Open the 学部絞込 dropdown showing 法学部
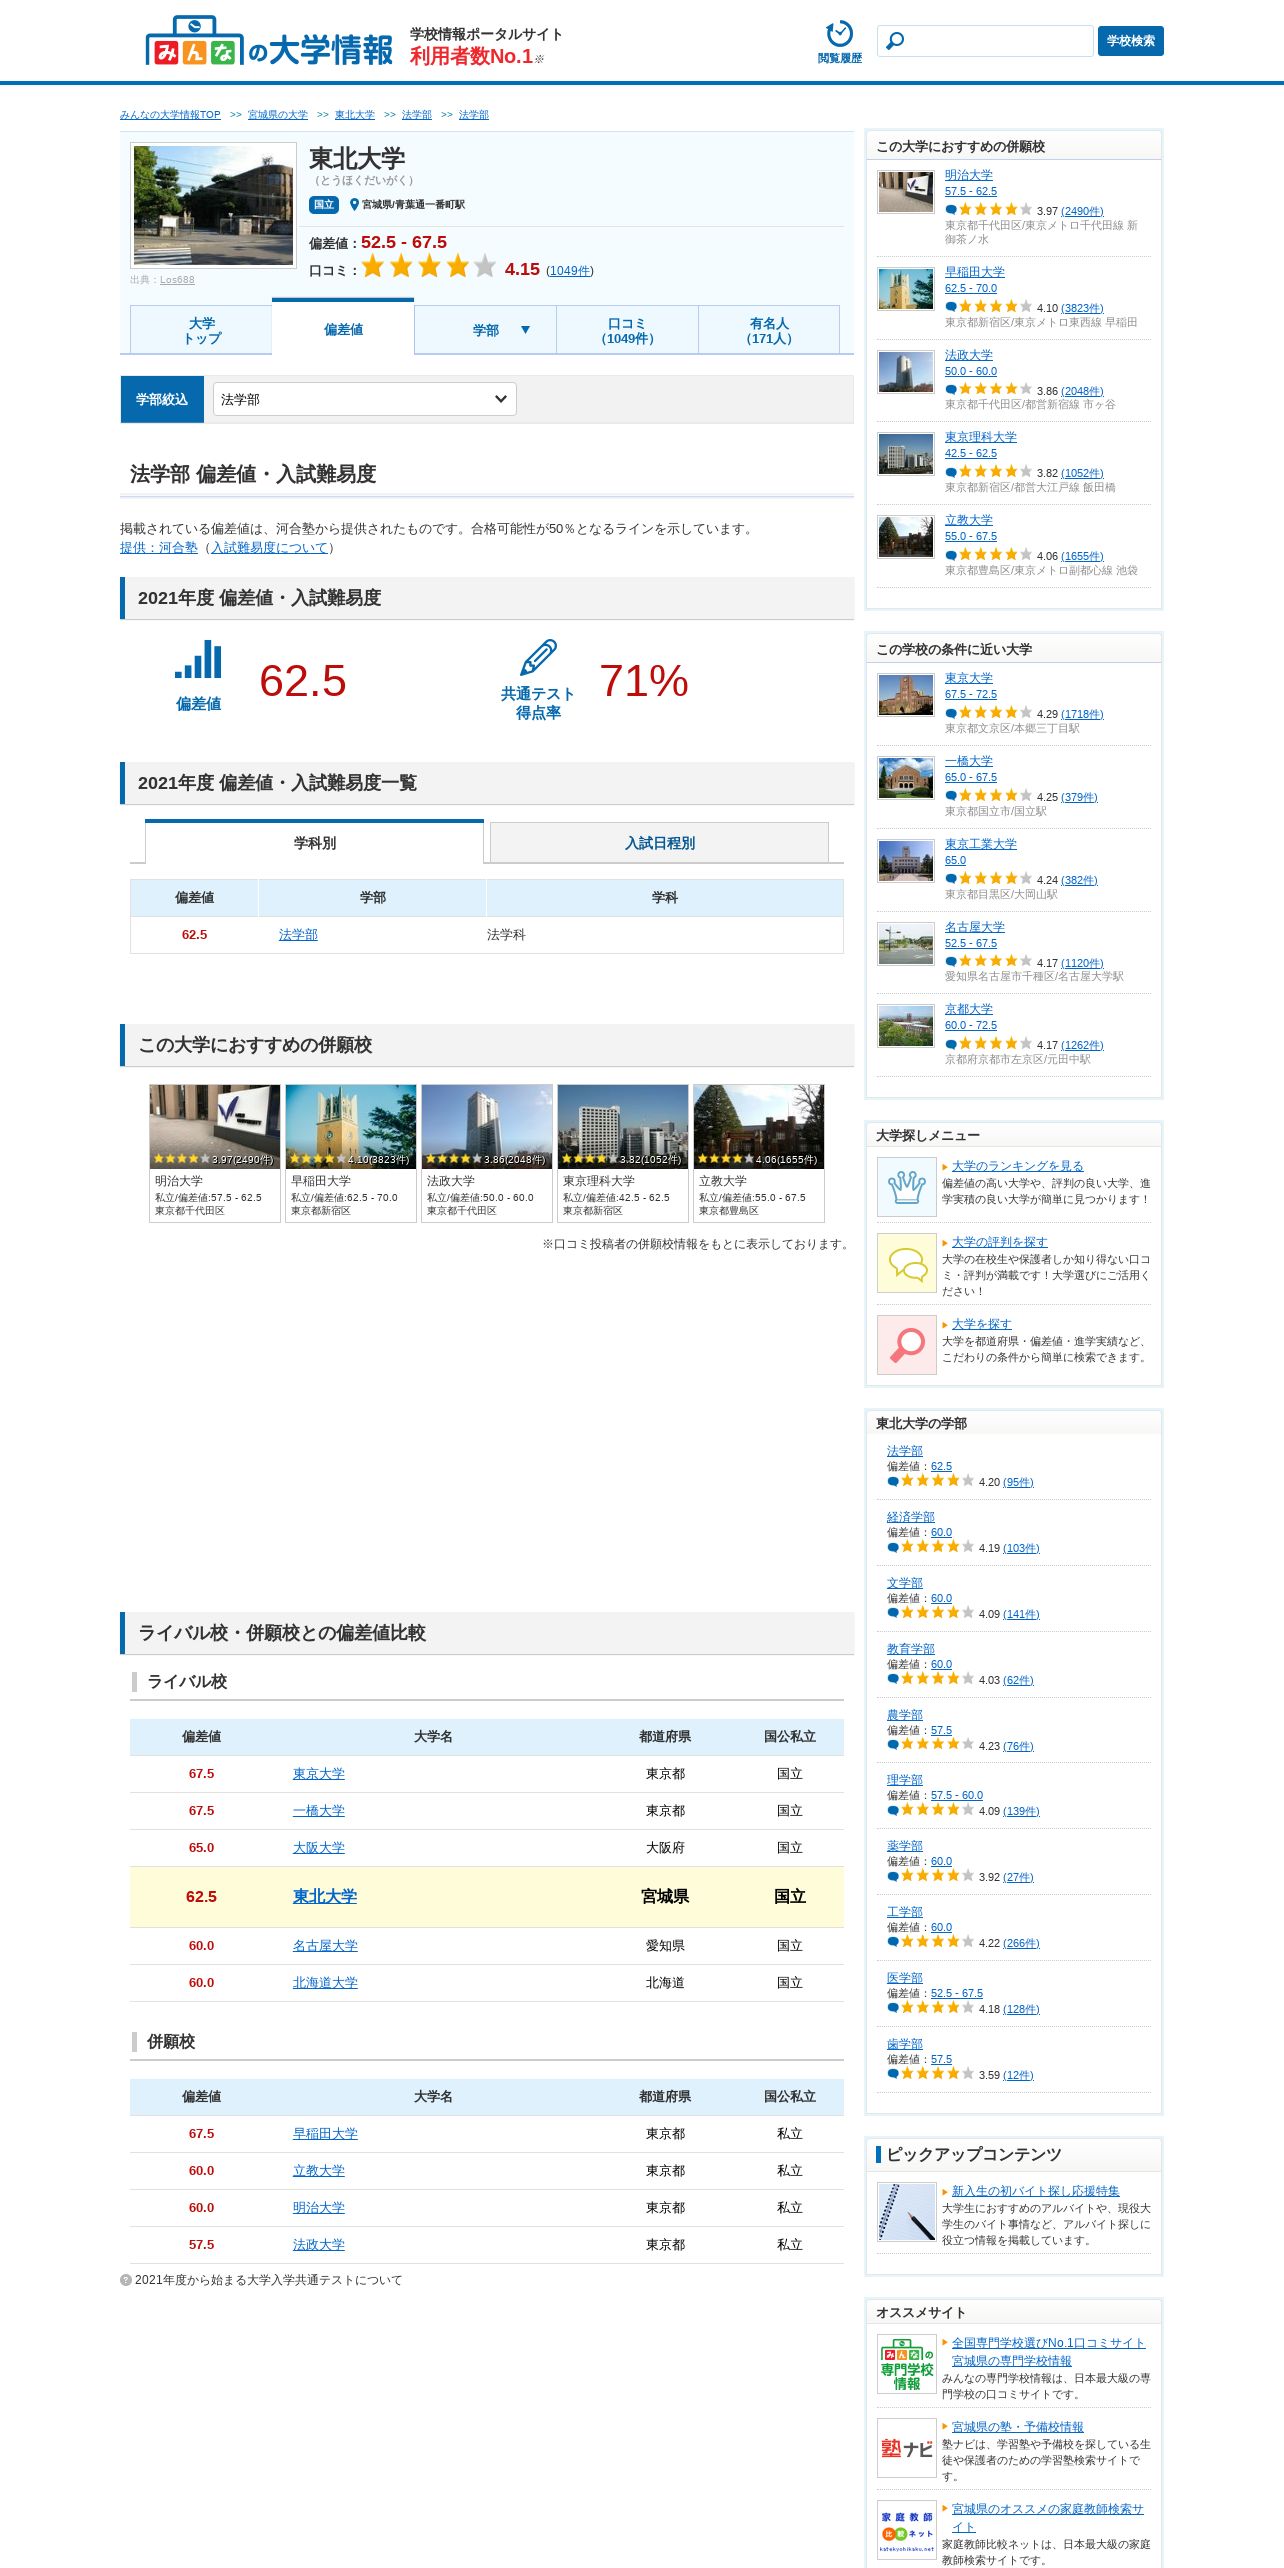1284x2568 pixels. [x=364, y=399]
